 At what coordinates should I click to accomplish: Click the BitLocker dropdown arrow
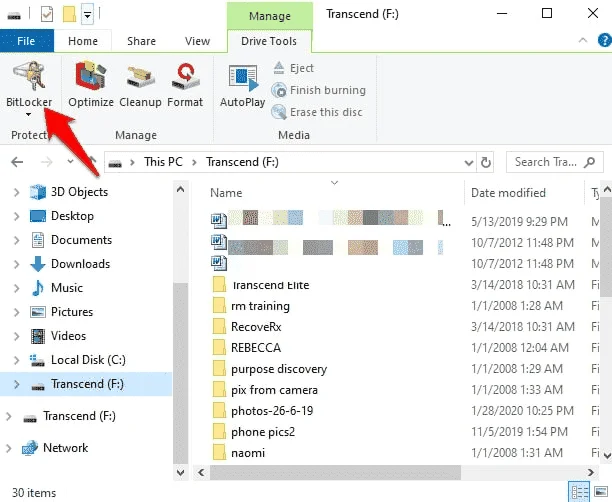pos(28,114)
